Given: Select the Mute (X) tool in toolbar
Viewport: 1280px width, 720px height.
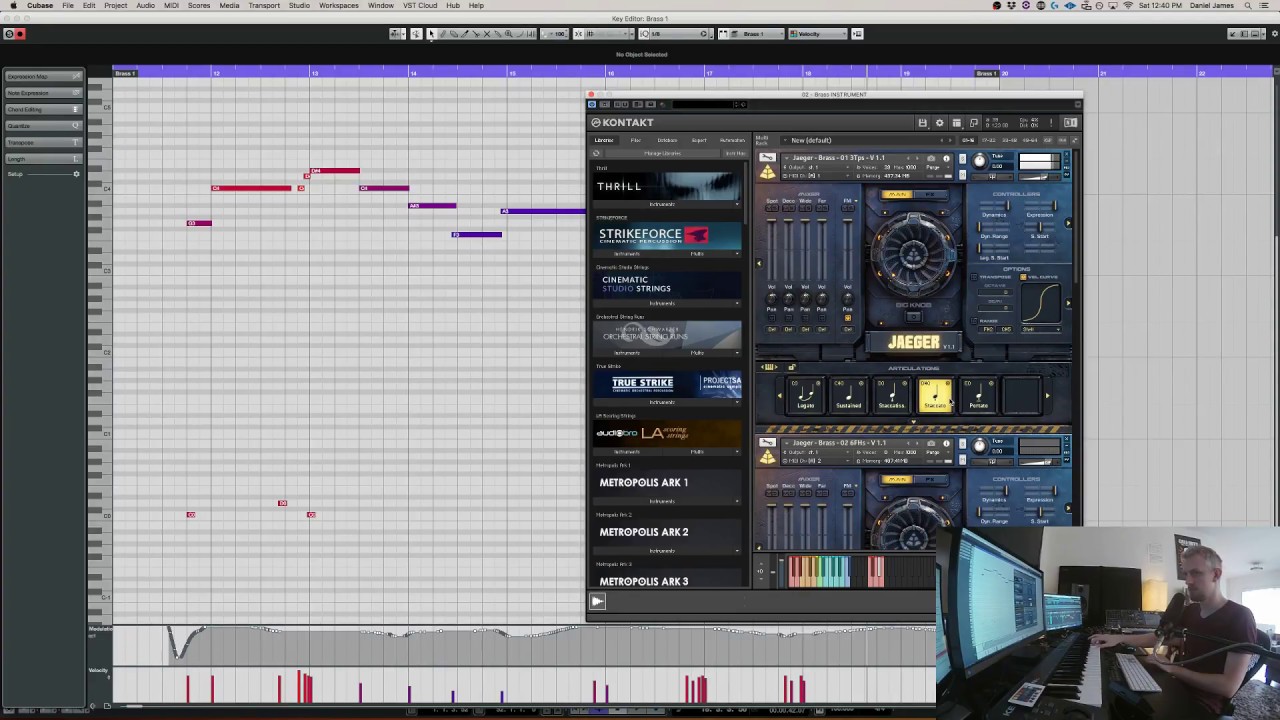Looking at the screenshot, I should (x=486, y=34).
